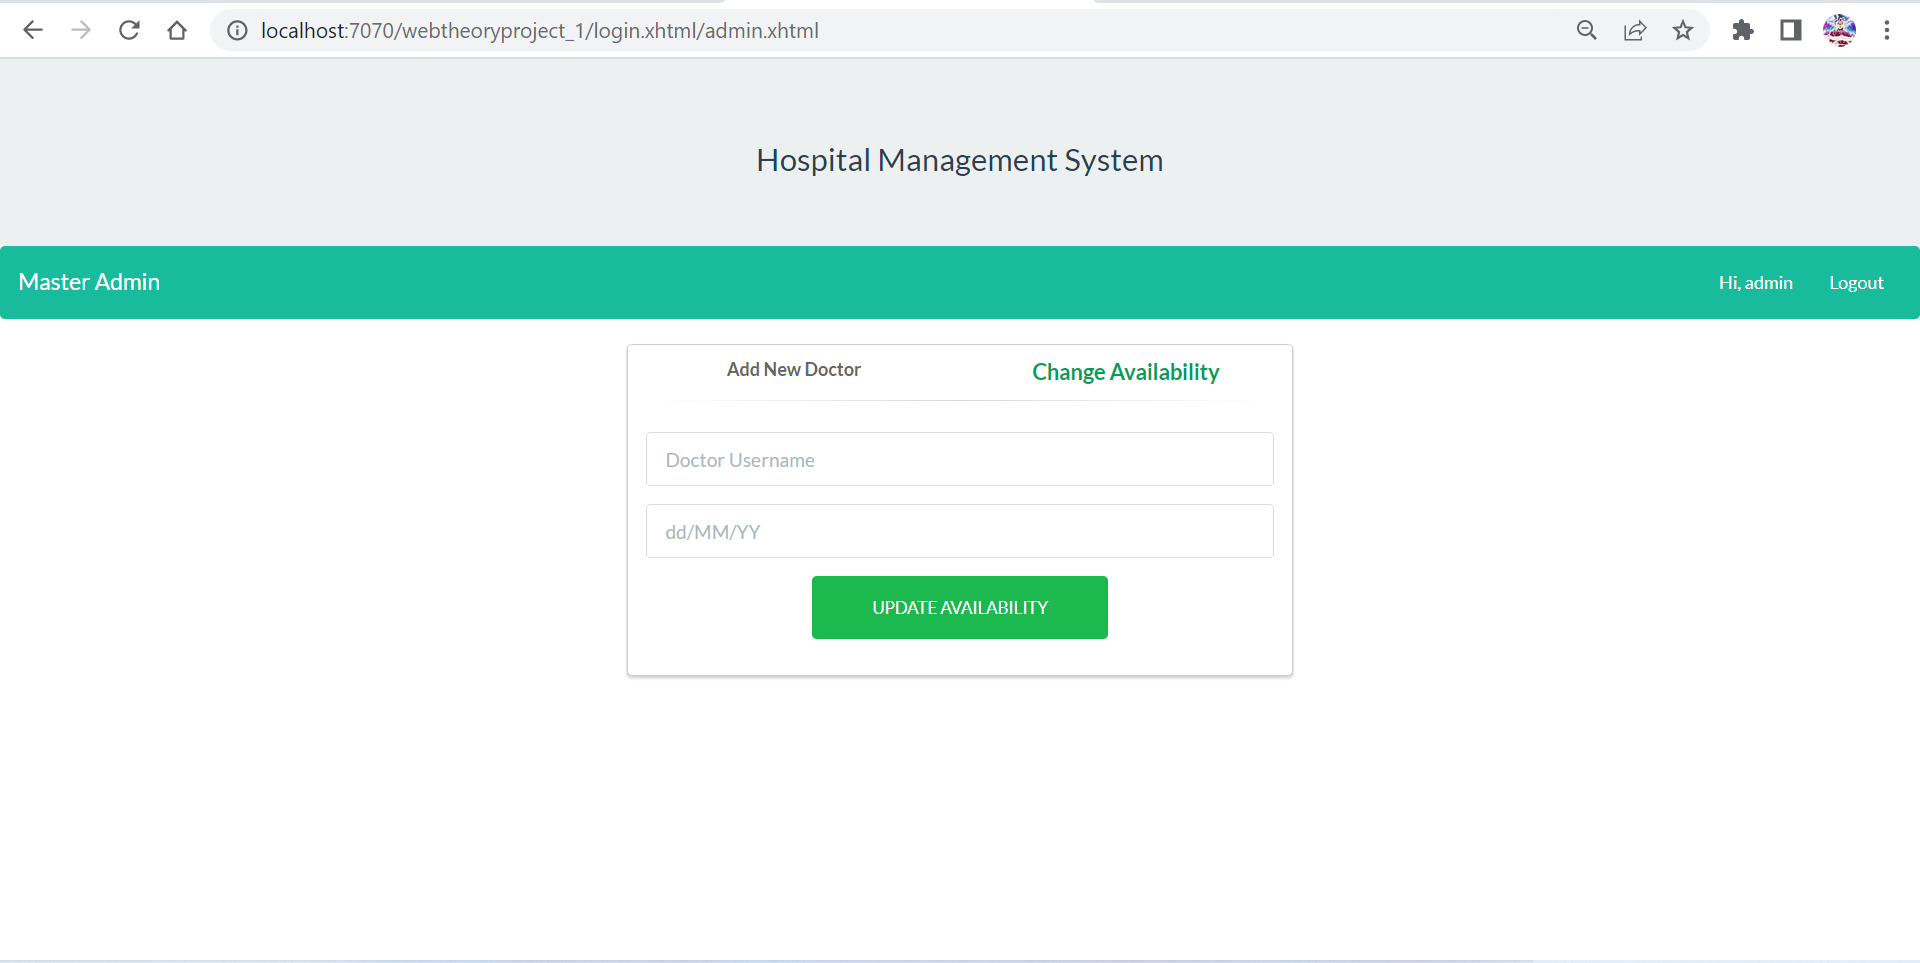Viewport: 1920px width, 963px height.
Task: Click the browser home icon
Action: tap(177, 30)
